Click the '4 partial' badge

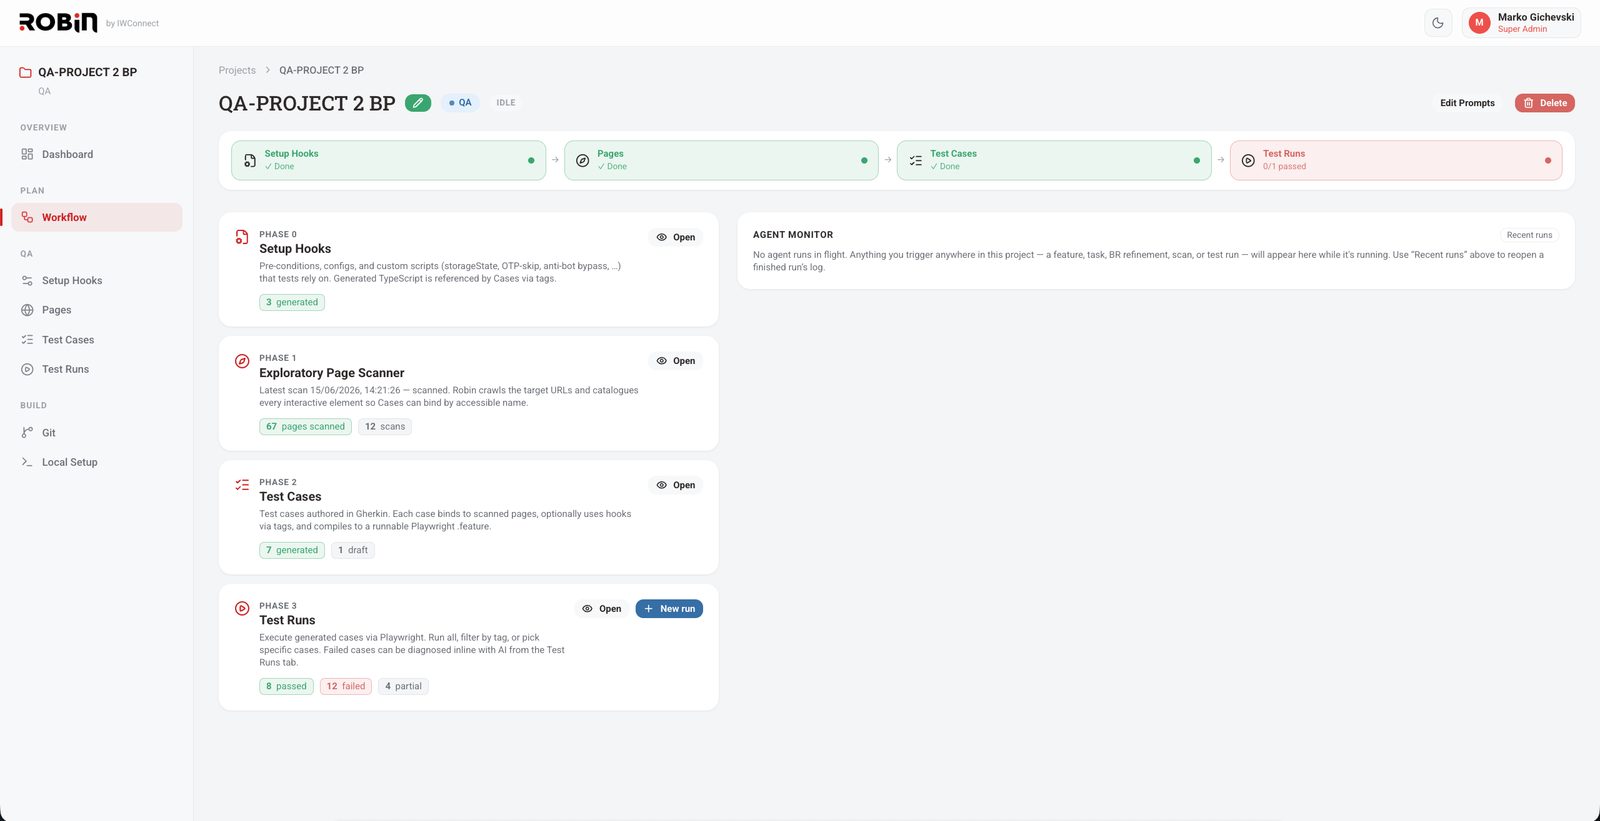pyautogui.click(x=403, y=686)
